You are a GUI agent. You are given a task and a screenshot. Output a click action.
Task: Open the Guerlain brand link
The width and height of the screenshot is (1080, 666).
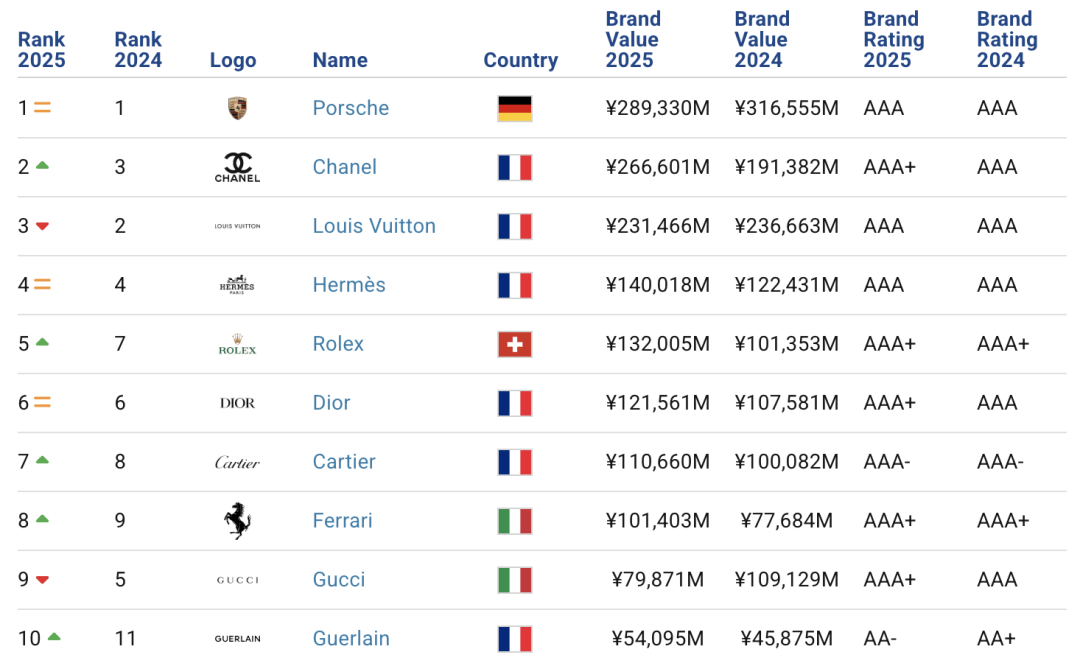(351, 638)
